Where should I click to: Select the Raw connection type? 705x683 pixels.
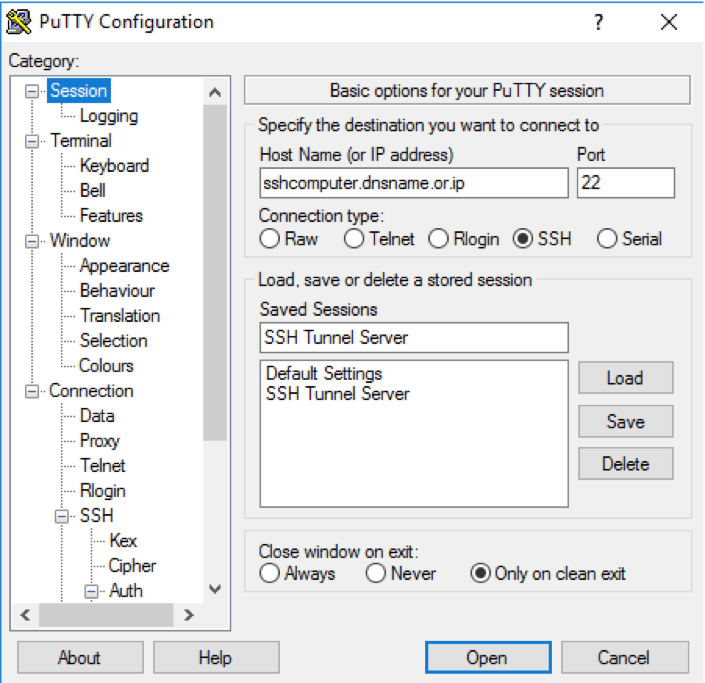point(270,239)
